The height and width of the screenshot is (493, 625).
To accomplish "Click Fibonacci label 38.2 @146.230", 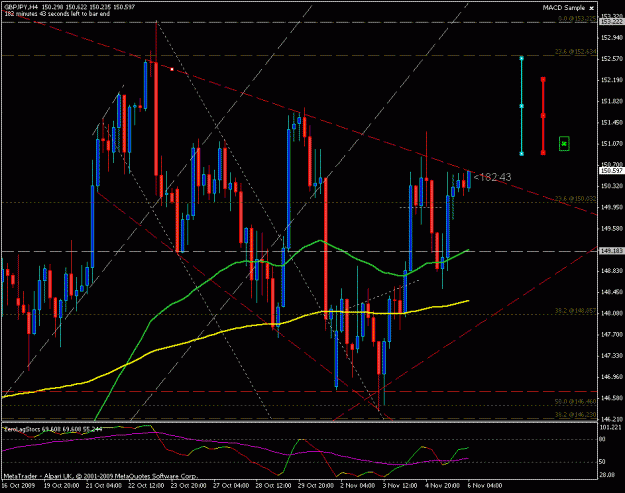I will tap(576, 414).
